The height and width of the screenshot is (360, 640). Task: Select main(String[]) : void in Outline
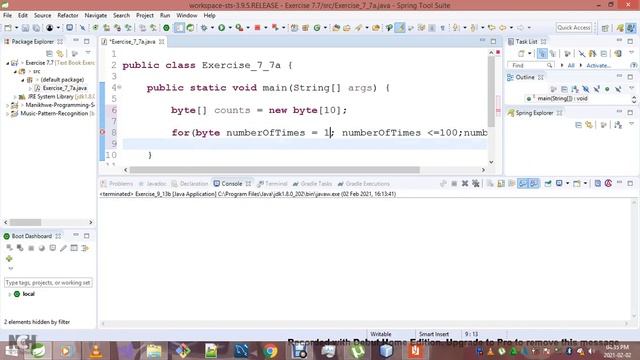(x=562, y=99)
